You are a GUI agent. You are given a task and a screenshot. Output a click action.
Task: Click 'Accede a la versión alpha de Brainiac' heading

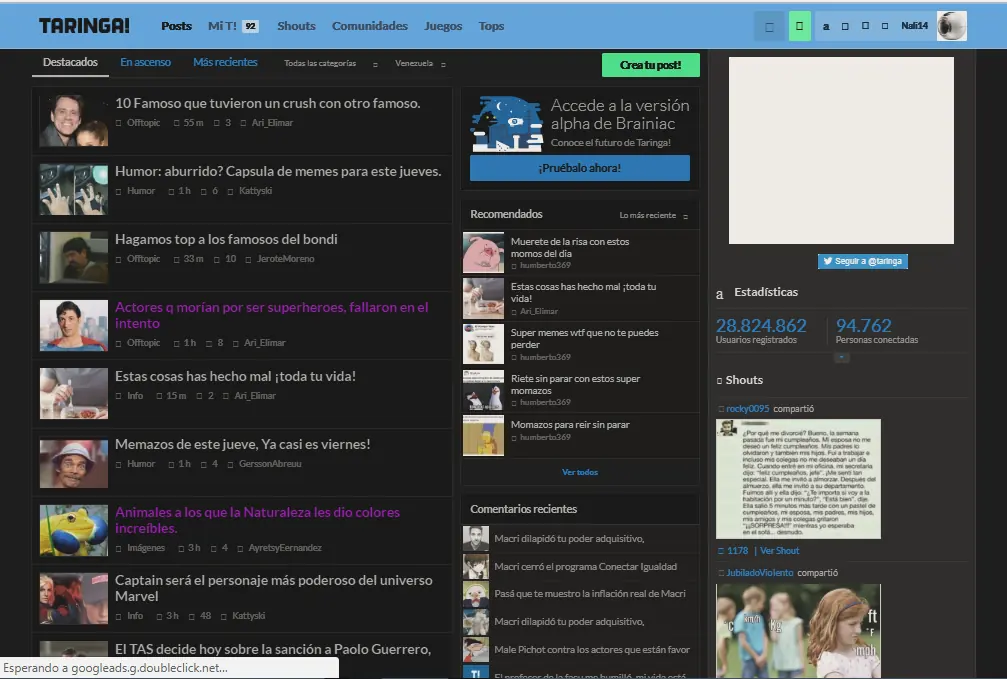tap(620, 114)
